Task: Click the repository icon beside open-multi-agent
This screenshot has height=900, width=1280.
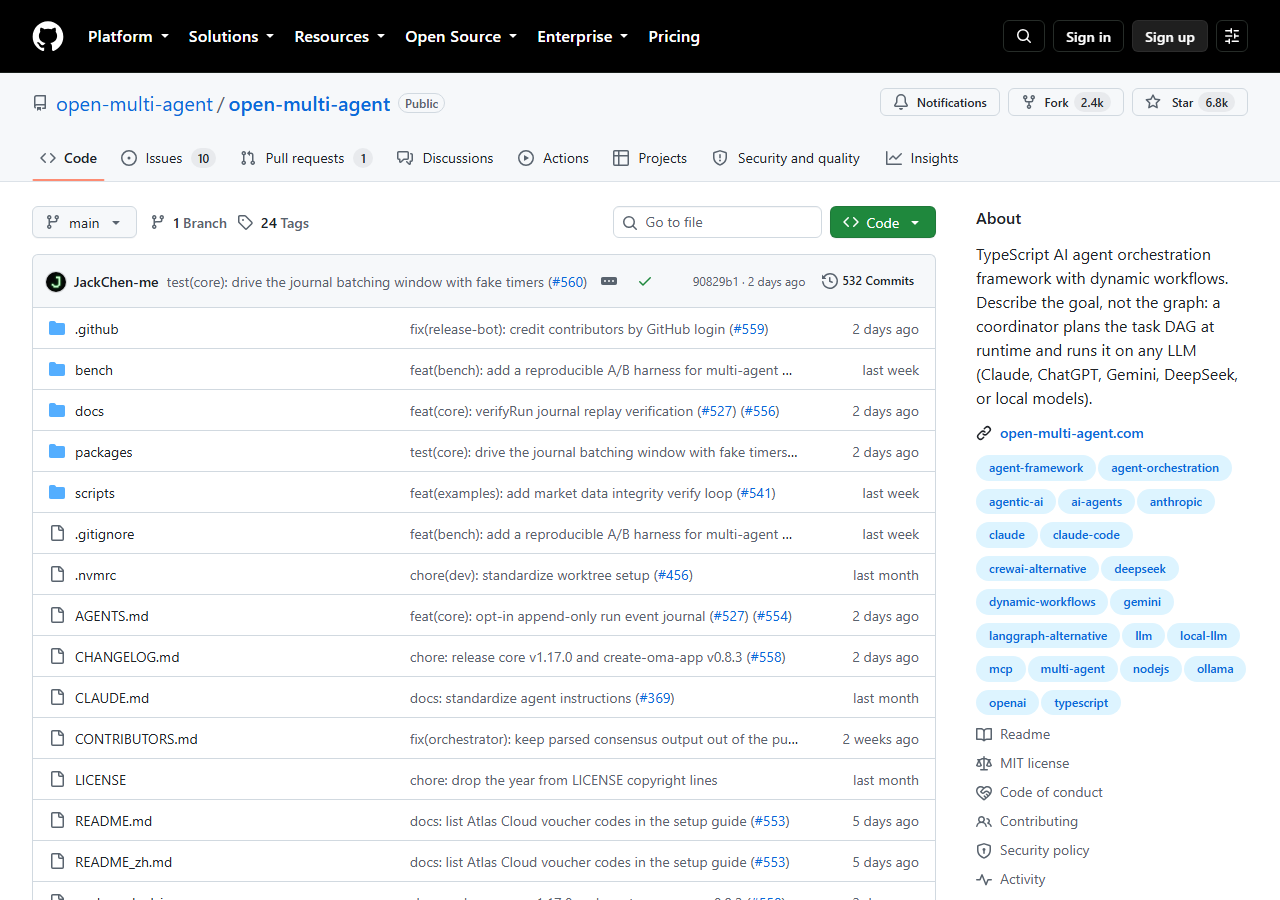Action: point(40,103)
